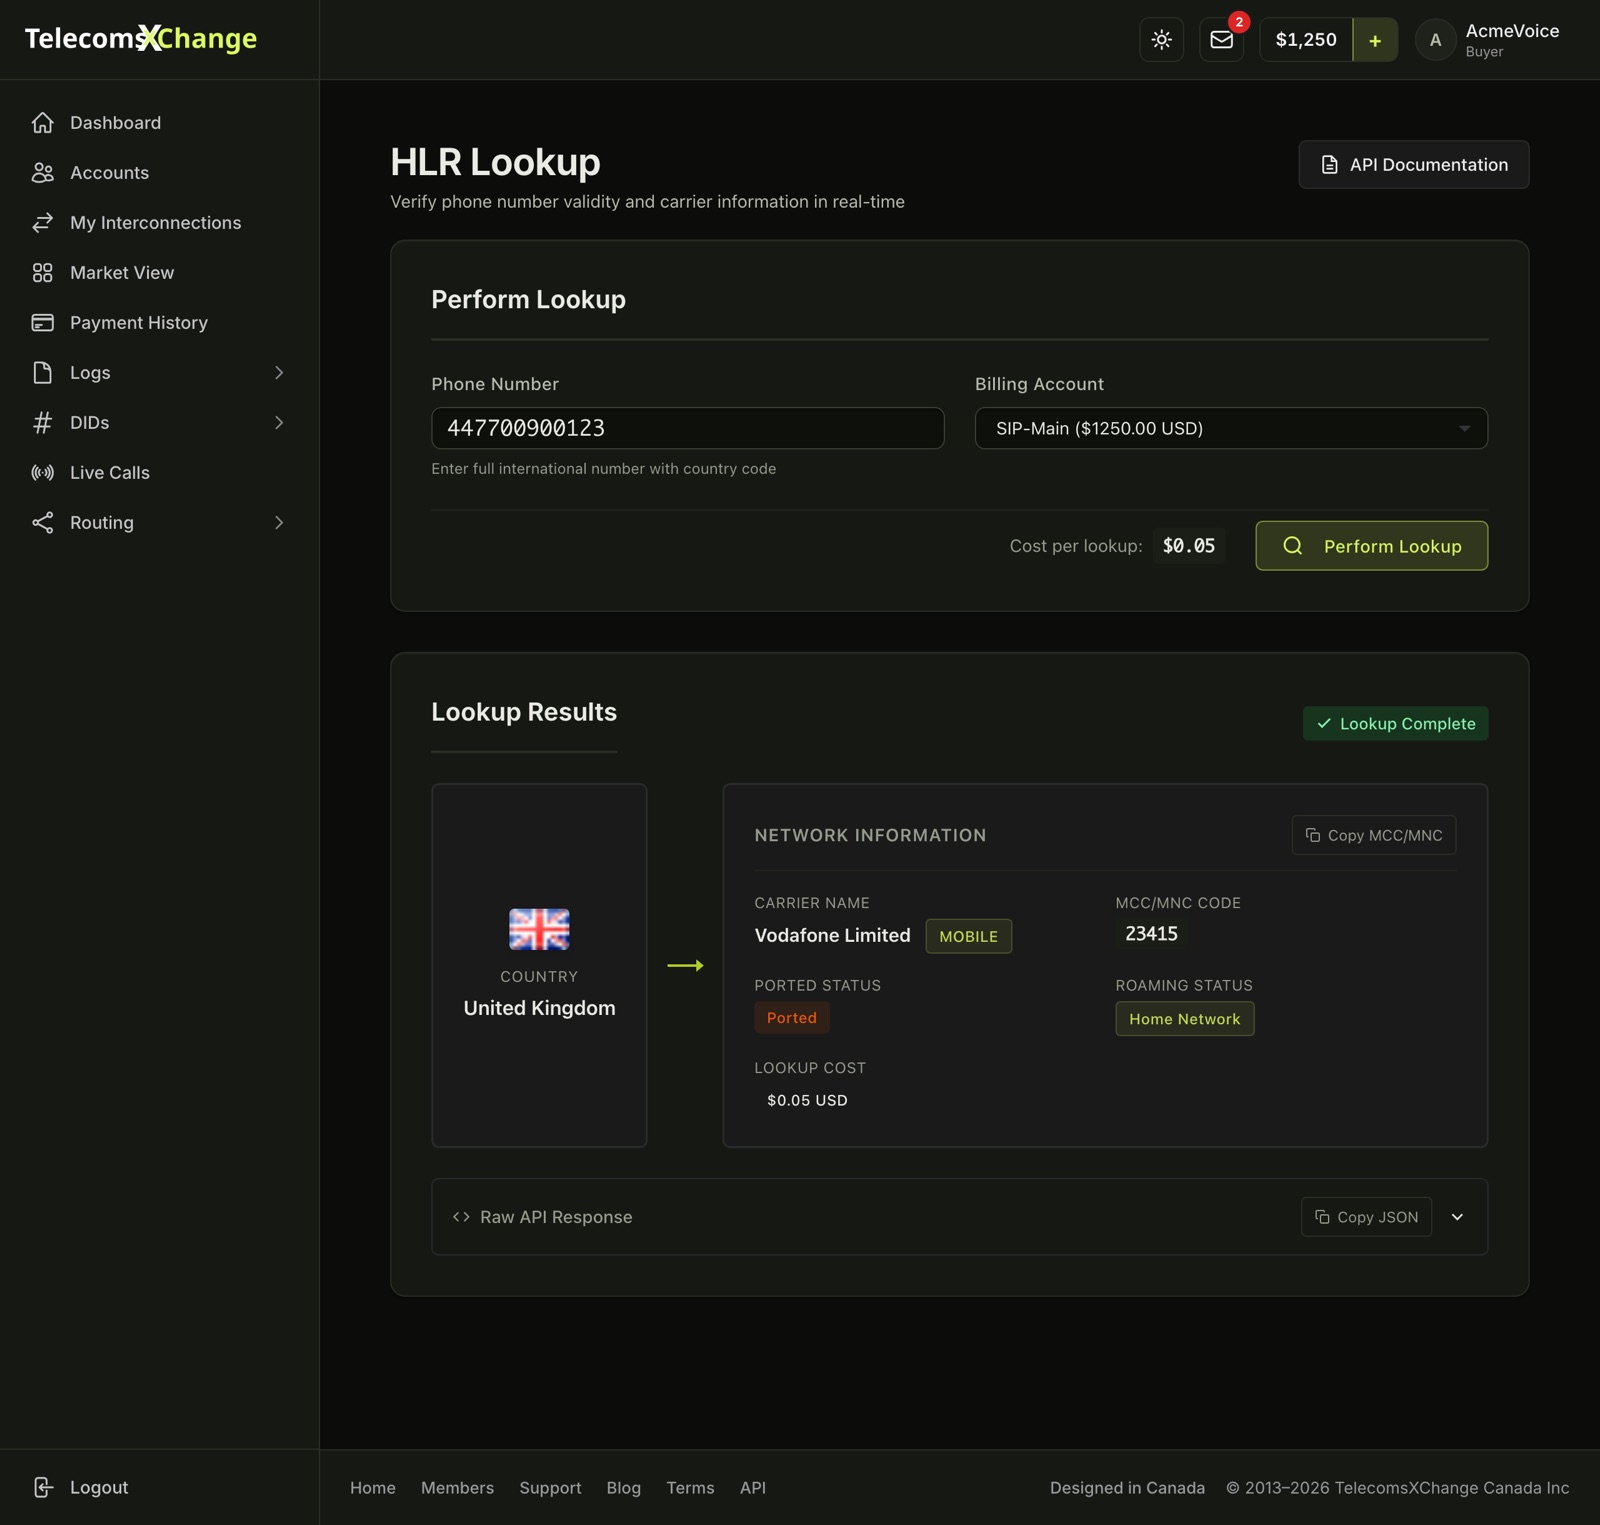Expand the Raw API Response chevron
The image size is (1600, 1525).
pos(1457,1217)
